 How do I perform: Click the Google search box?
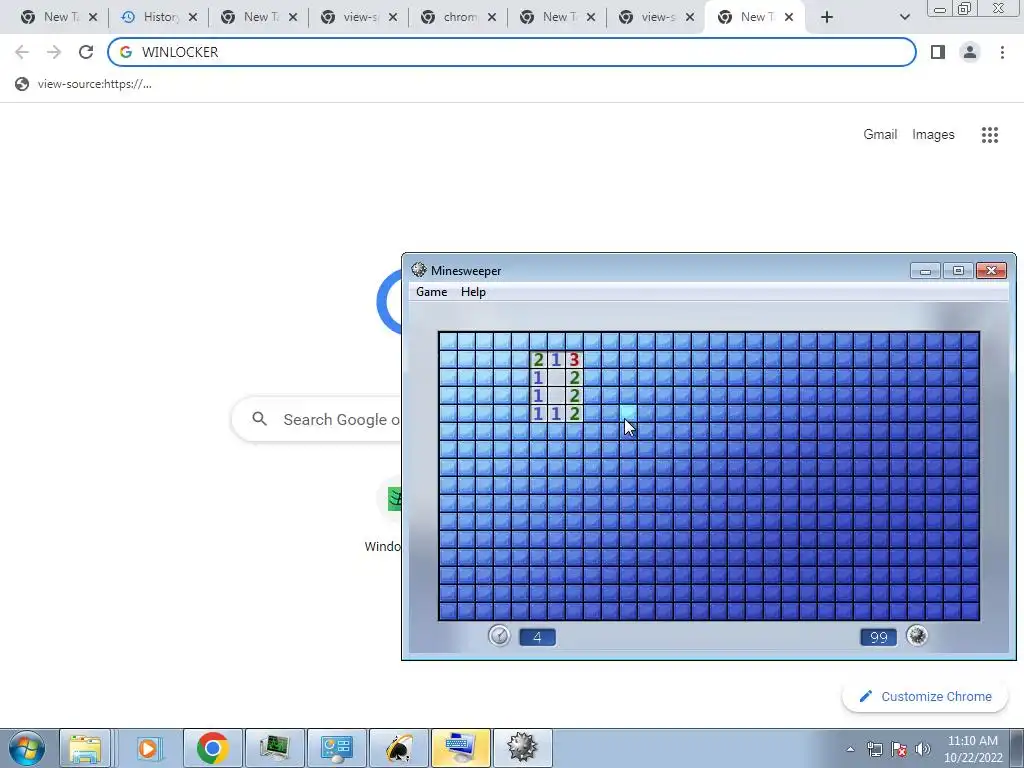pyautogui.click(x=317, y=419)
